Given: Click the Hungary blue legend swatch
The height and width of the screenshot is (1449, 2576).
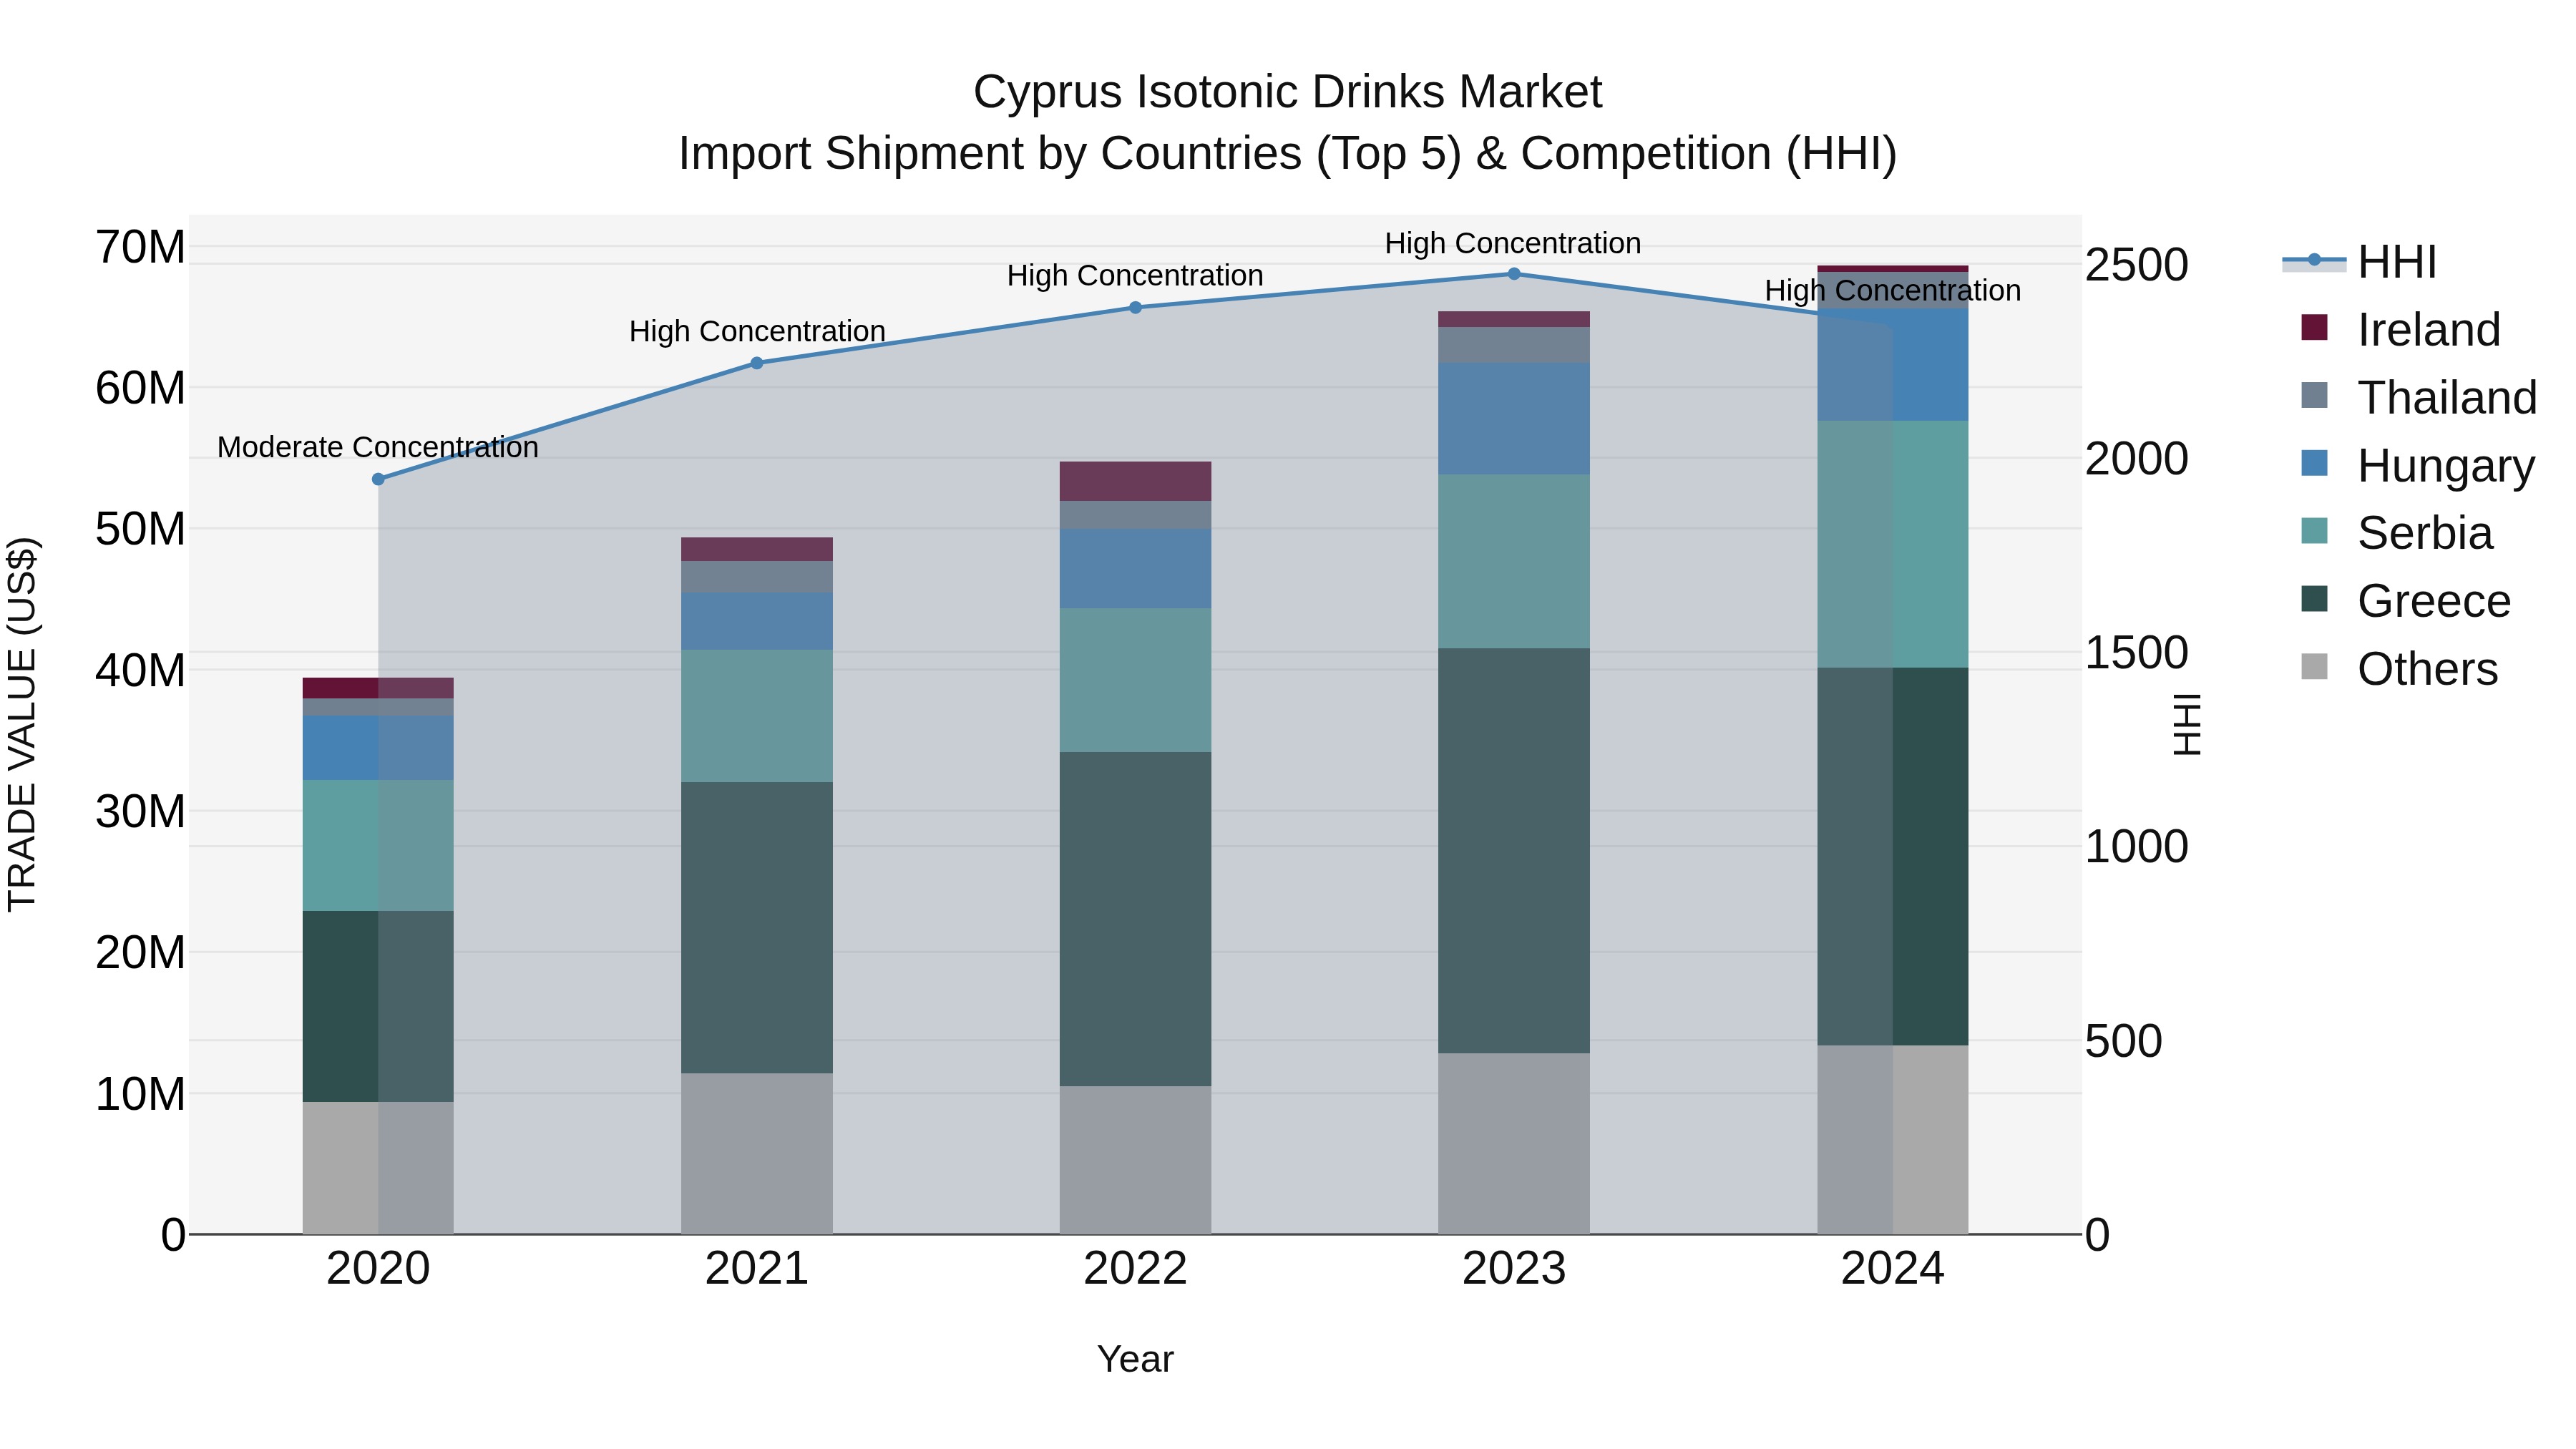Looking at the screenshot, I should [x=2314, y=463].
